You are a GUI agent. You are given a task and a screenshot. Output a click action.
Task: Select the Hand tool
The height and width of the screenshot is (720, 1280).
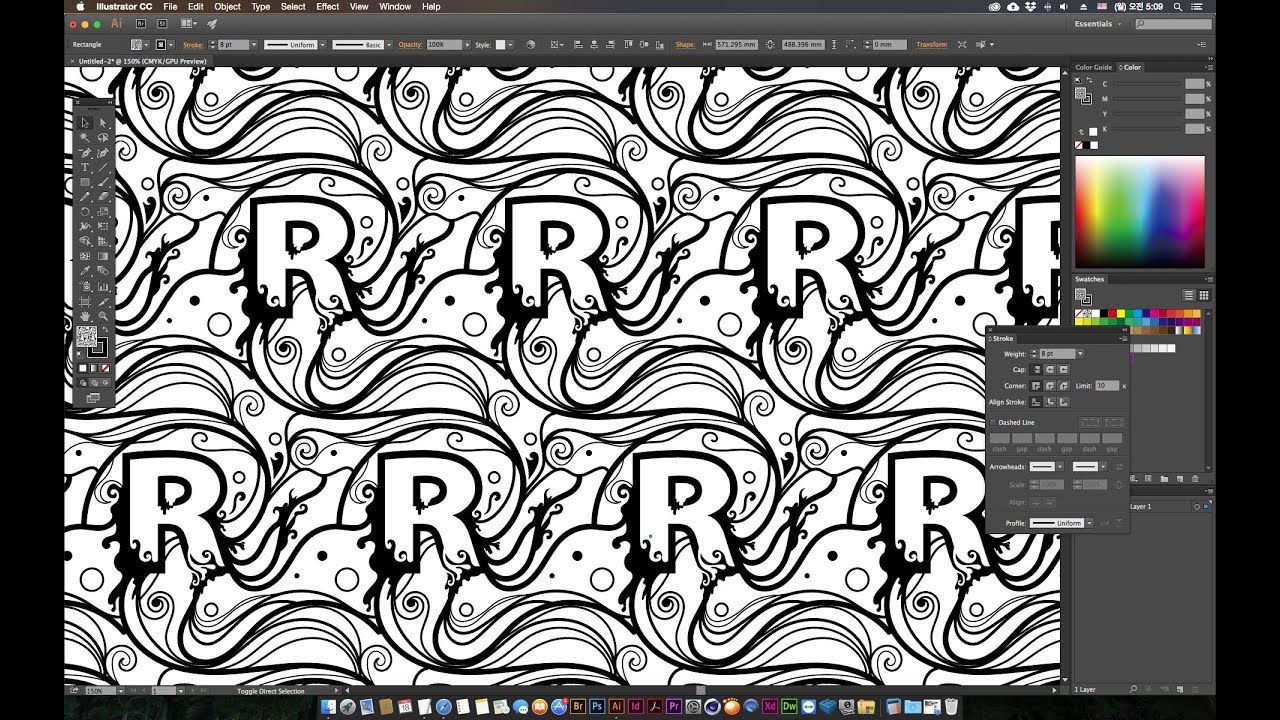click(x=84, y=315)
